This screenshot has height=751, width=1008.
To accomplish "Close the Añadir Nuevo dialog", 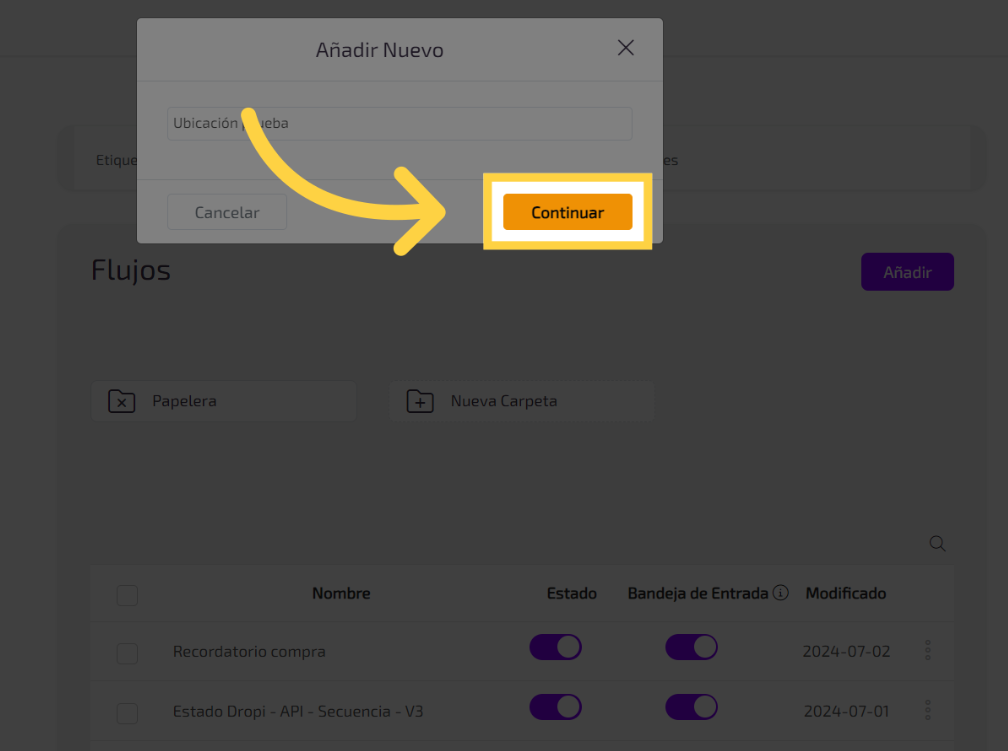I will pyautogui.click(x=626, y=48).
